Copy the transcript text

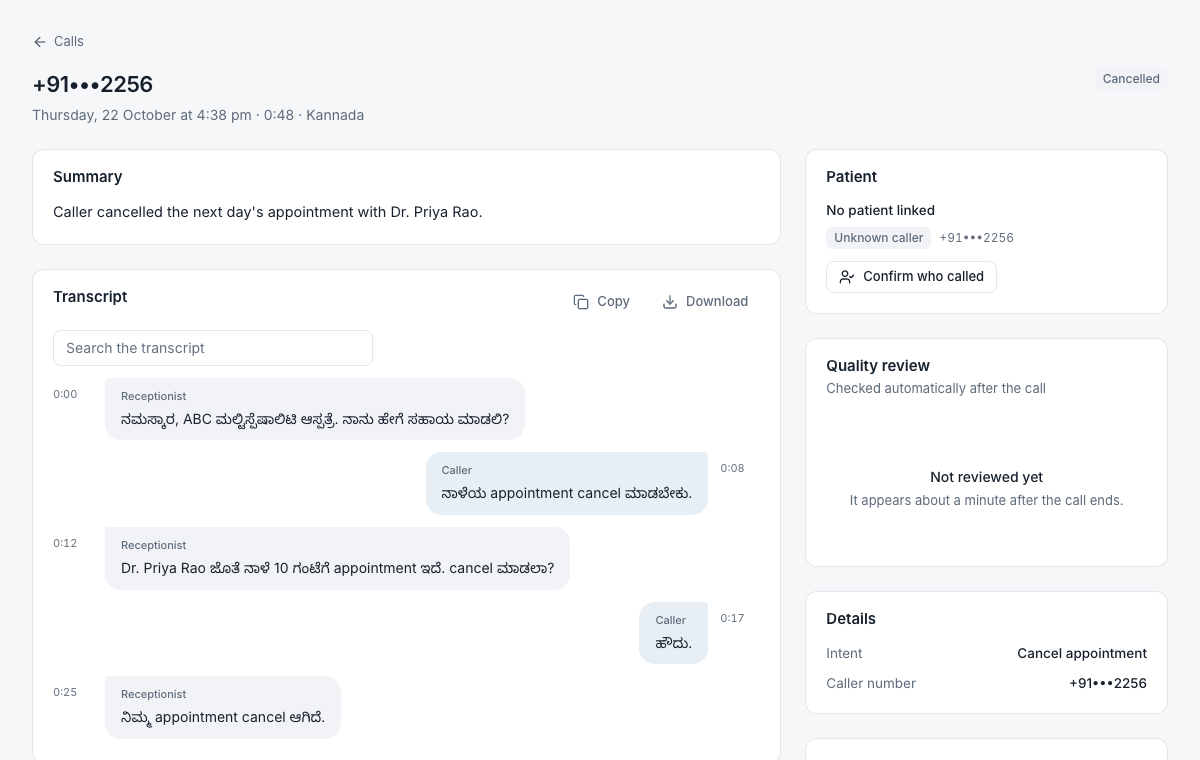click(602, 302)
